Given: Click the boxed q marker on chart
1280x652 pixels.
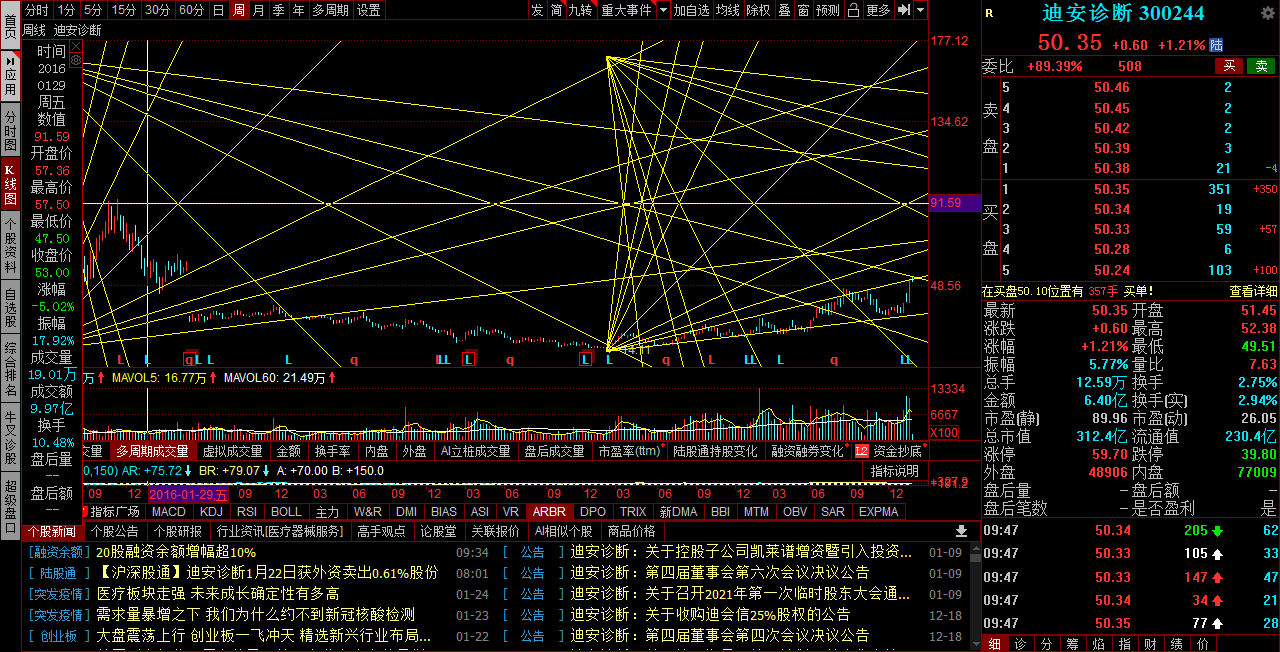Looking at the screenshot, I should (x=189, y=359).
